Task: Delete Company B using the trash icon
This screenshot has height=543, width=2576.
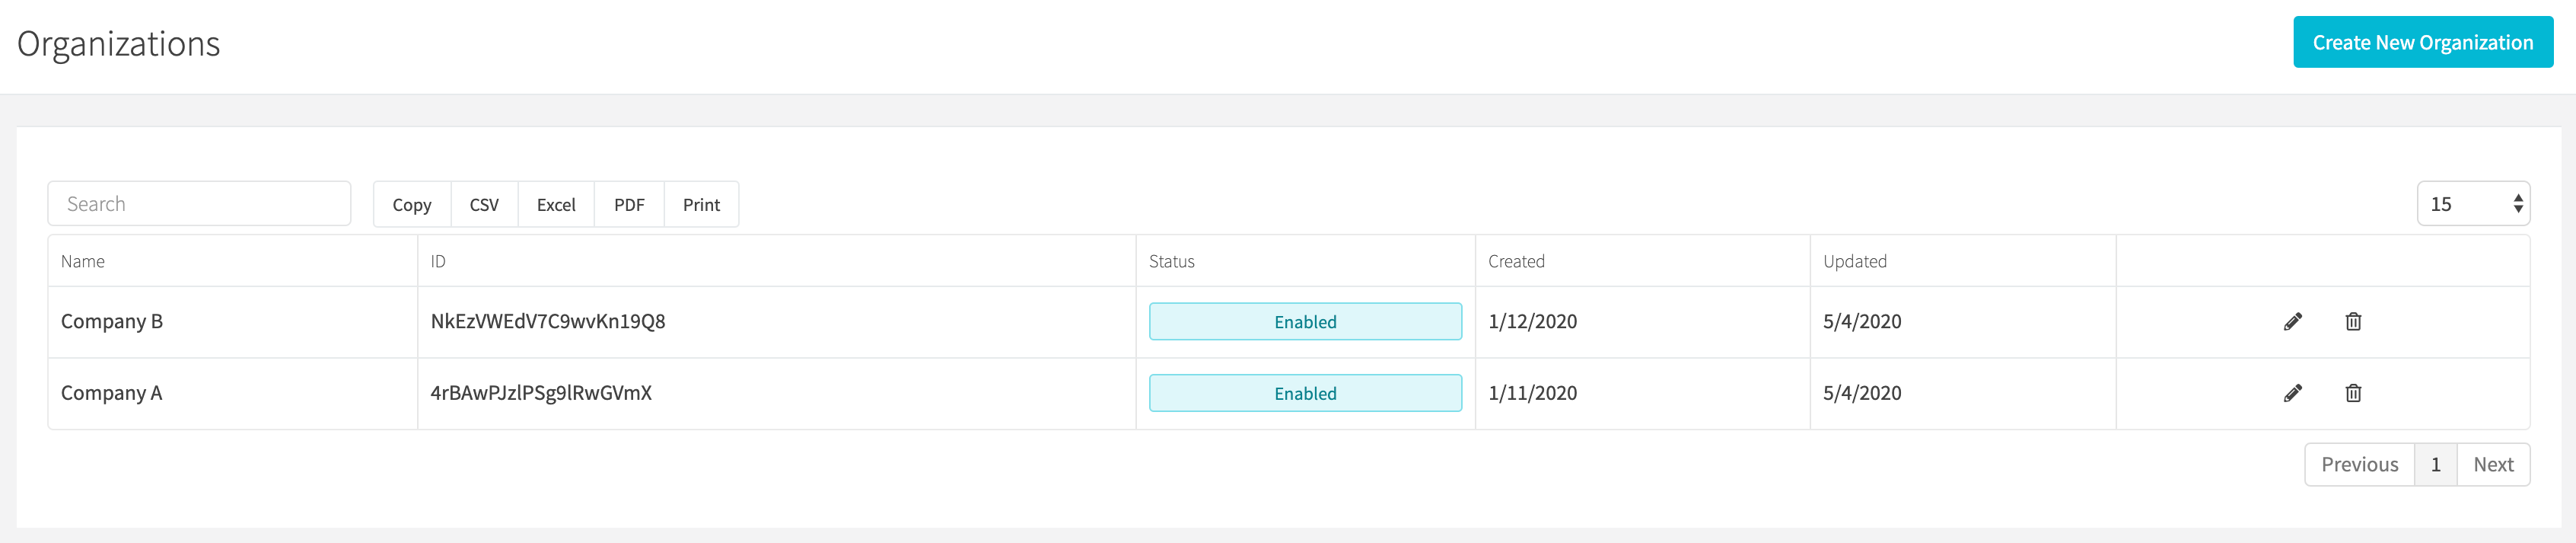Action: click(2353, 321)
